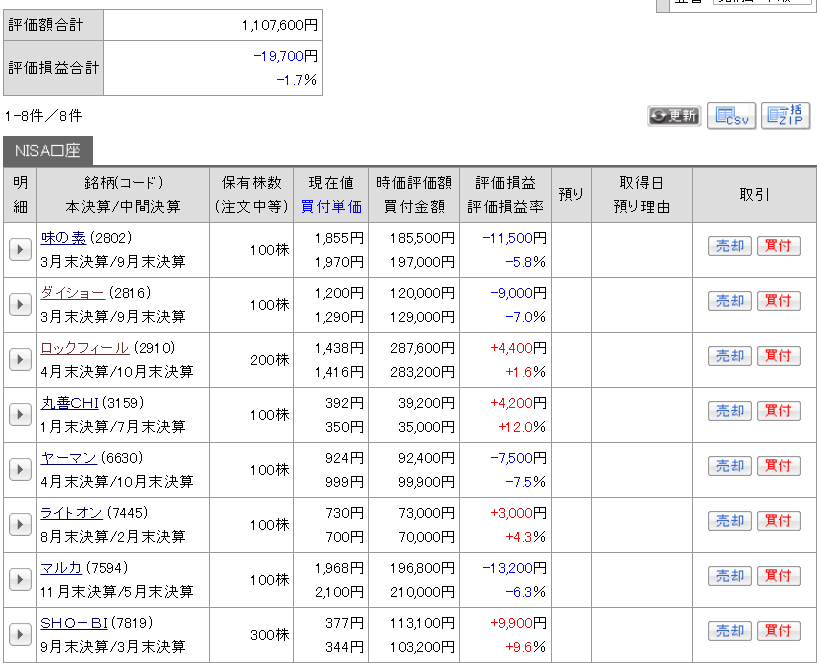Select 丸善CHI gain rate +12.0%

point(521,427)
